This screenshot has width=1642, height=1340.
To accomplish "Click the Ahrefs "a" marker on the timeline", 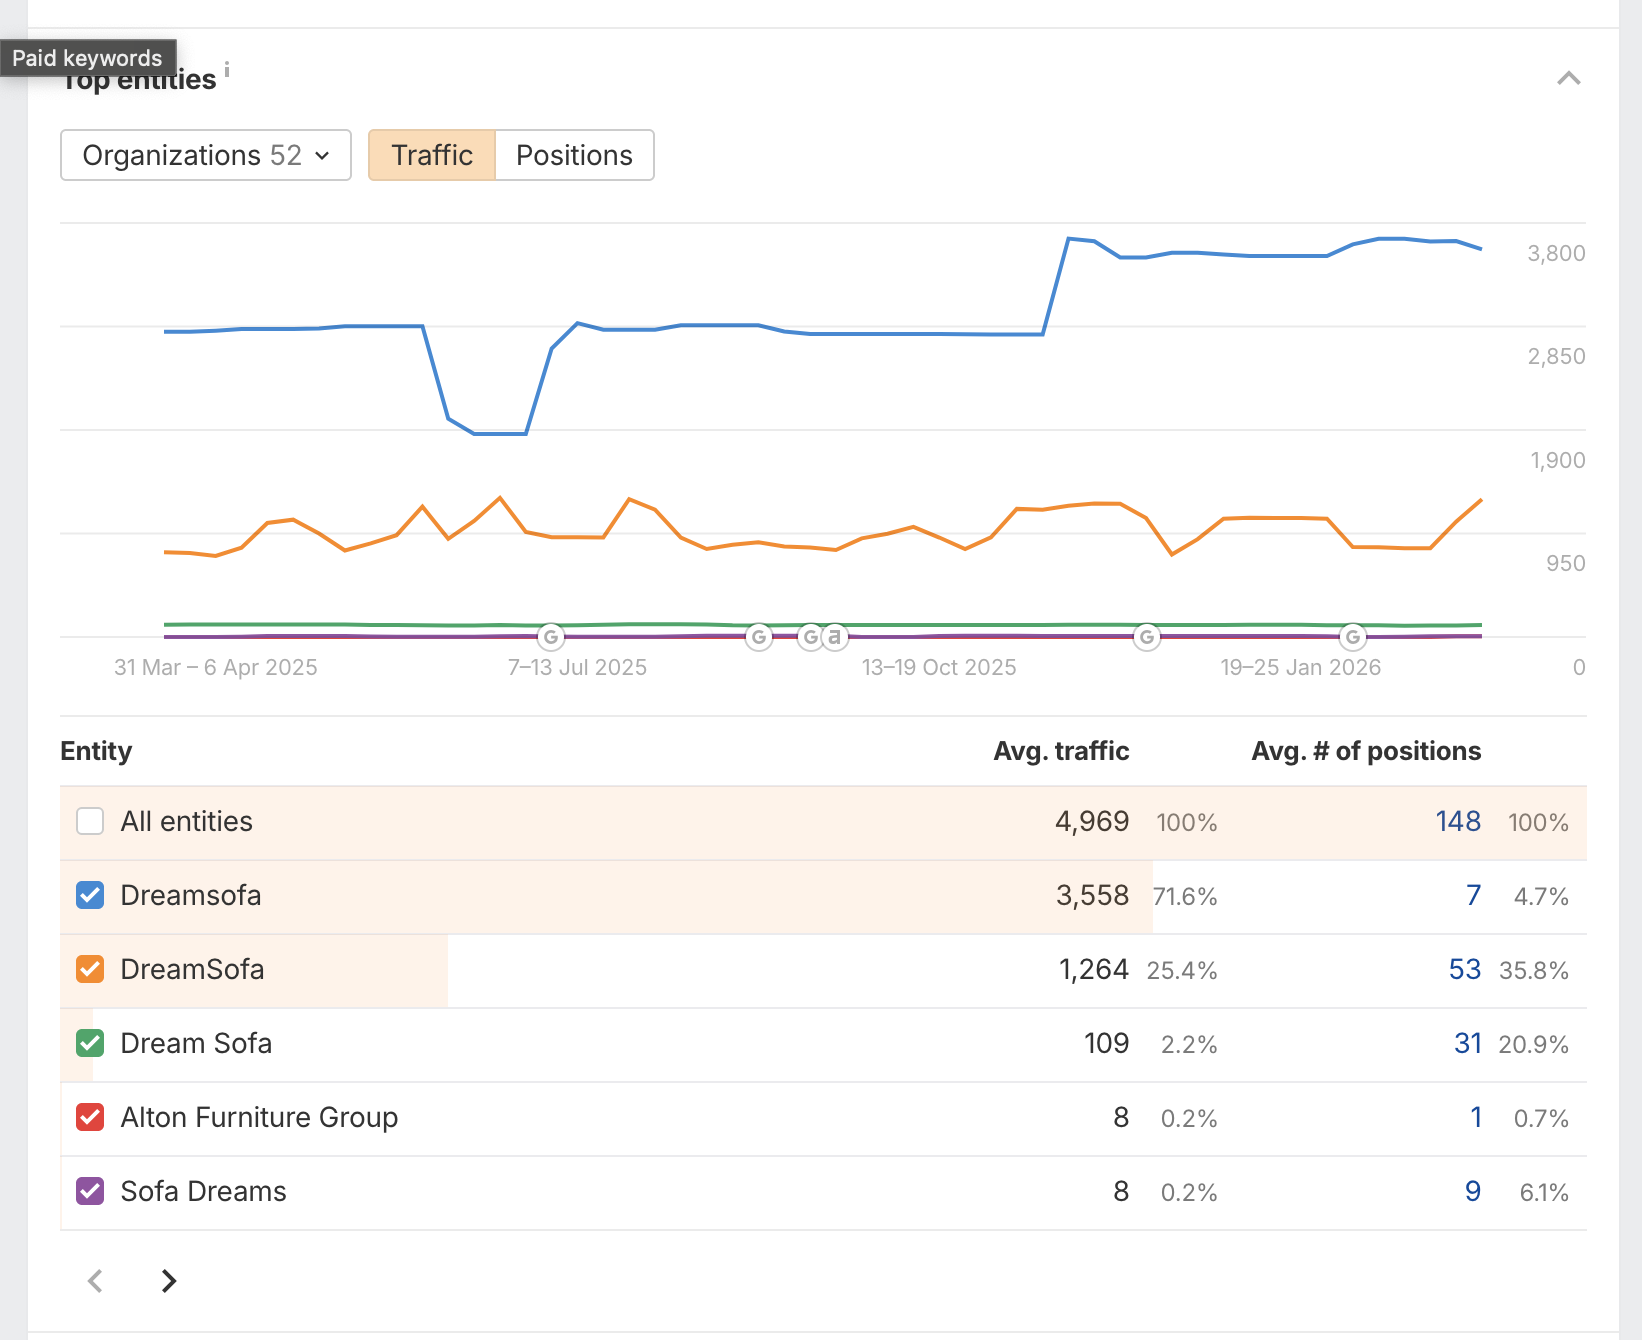I will (833, 636).
